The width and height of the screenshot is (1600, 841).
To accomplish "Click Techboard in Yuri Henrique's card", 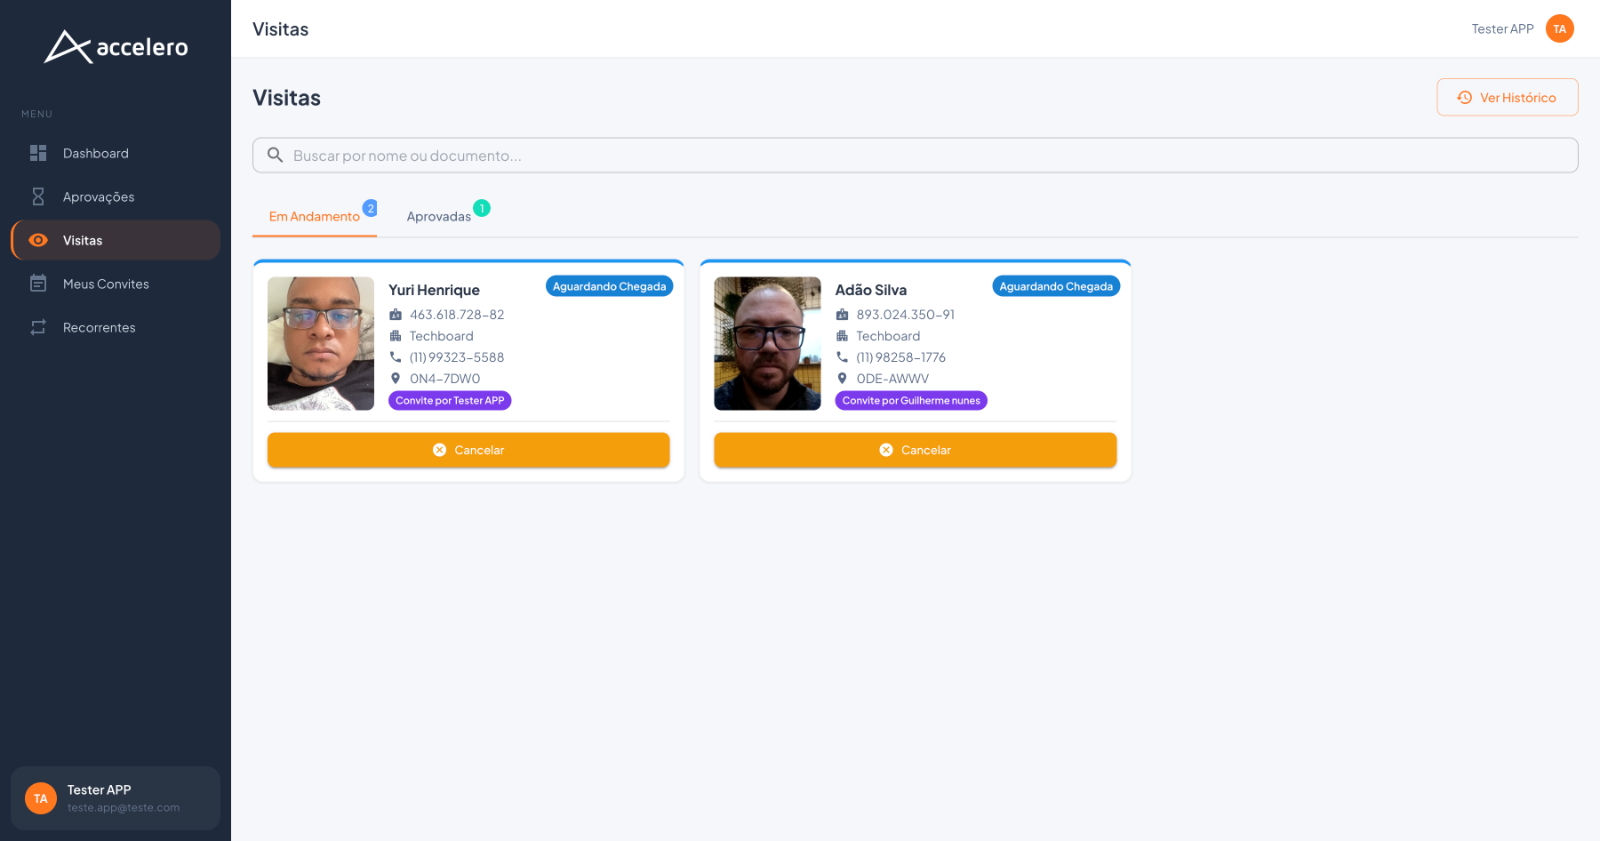I will [x=442, y=336].
